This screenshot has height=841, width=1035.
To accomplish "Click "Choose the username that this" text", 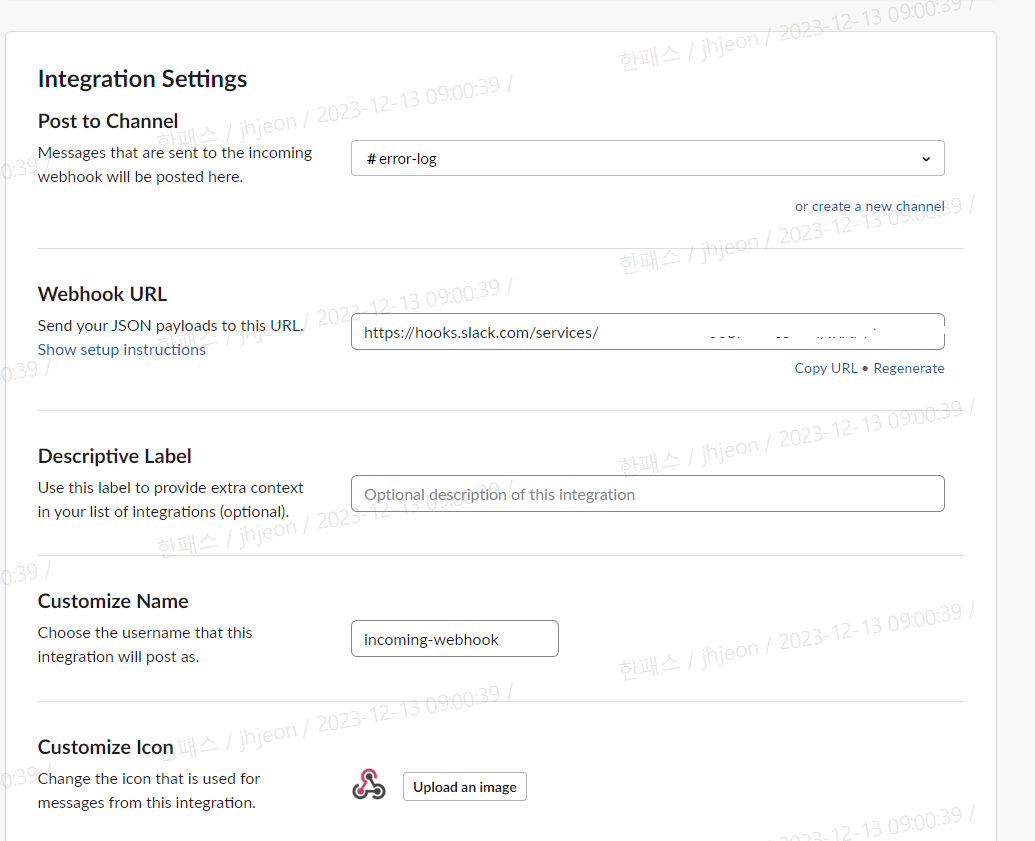I will point(145,633).
